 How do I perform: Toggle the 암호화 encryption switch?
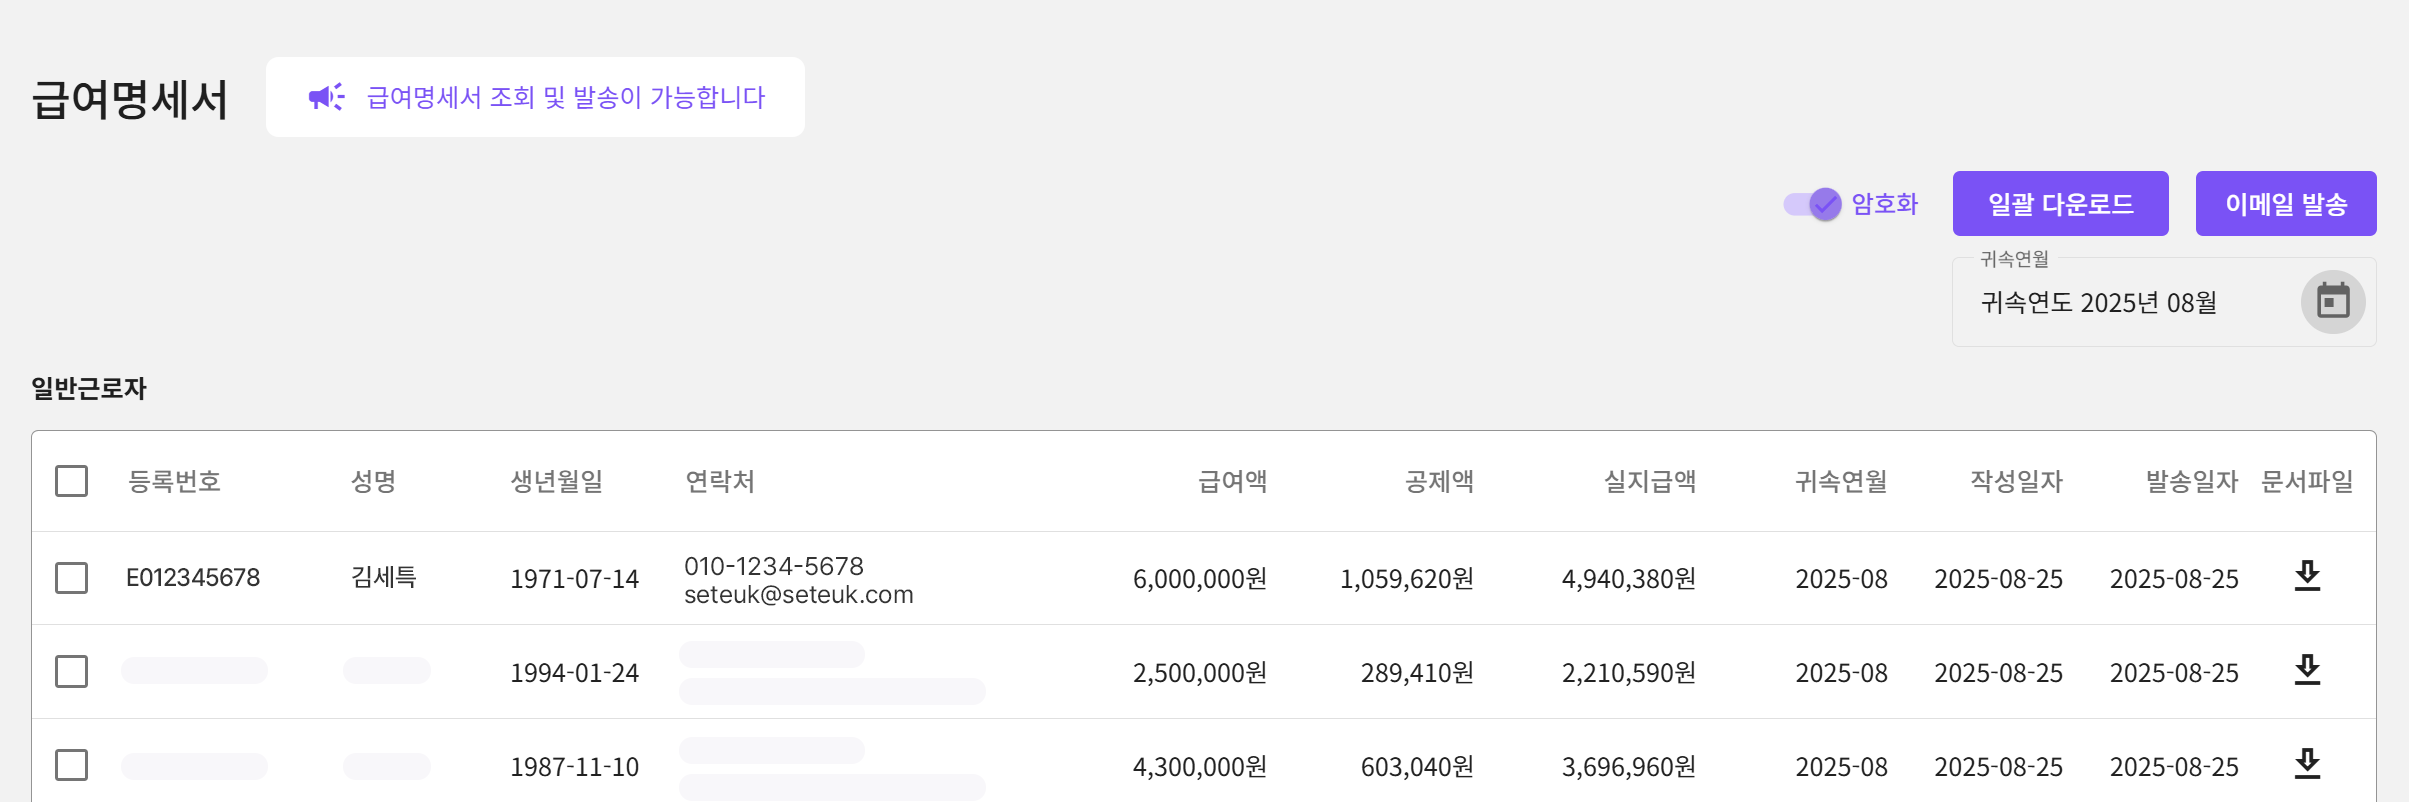point(1812,204)
